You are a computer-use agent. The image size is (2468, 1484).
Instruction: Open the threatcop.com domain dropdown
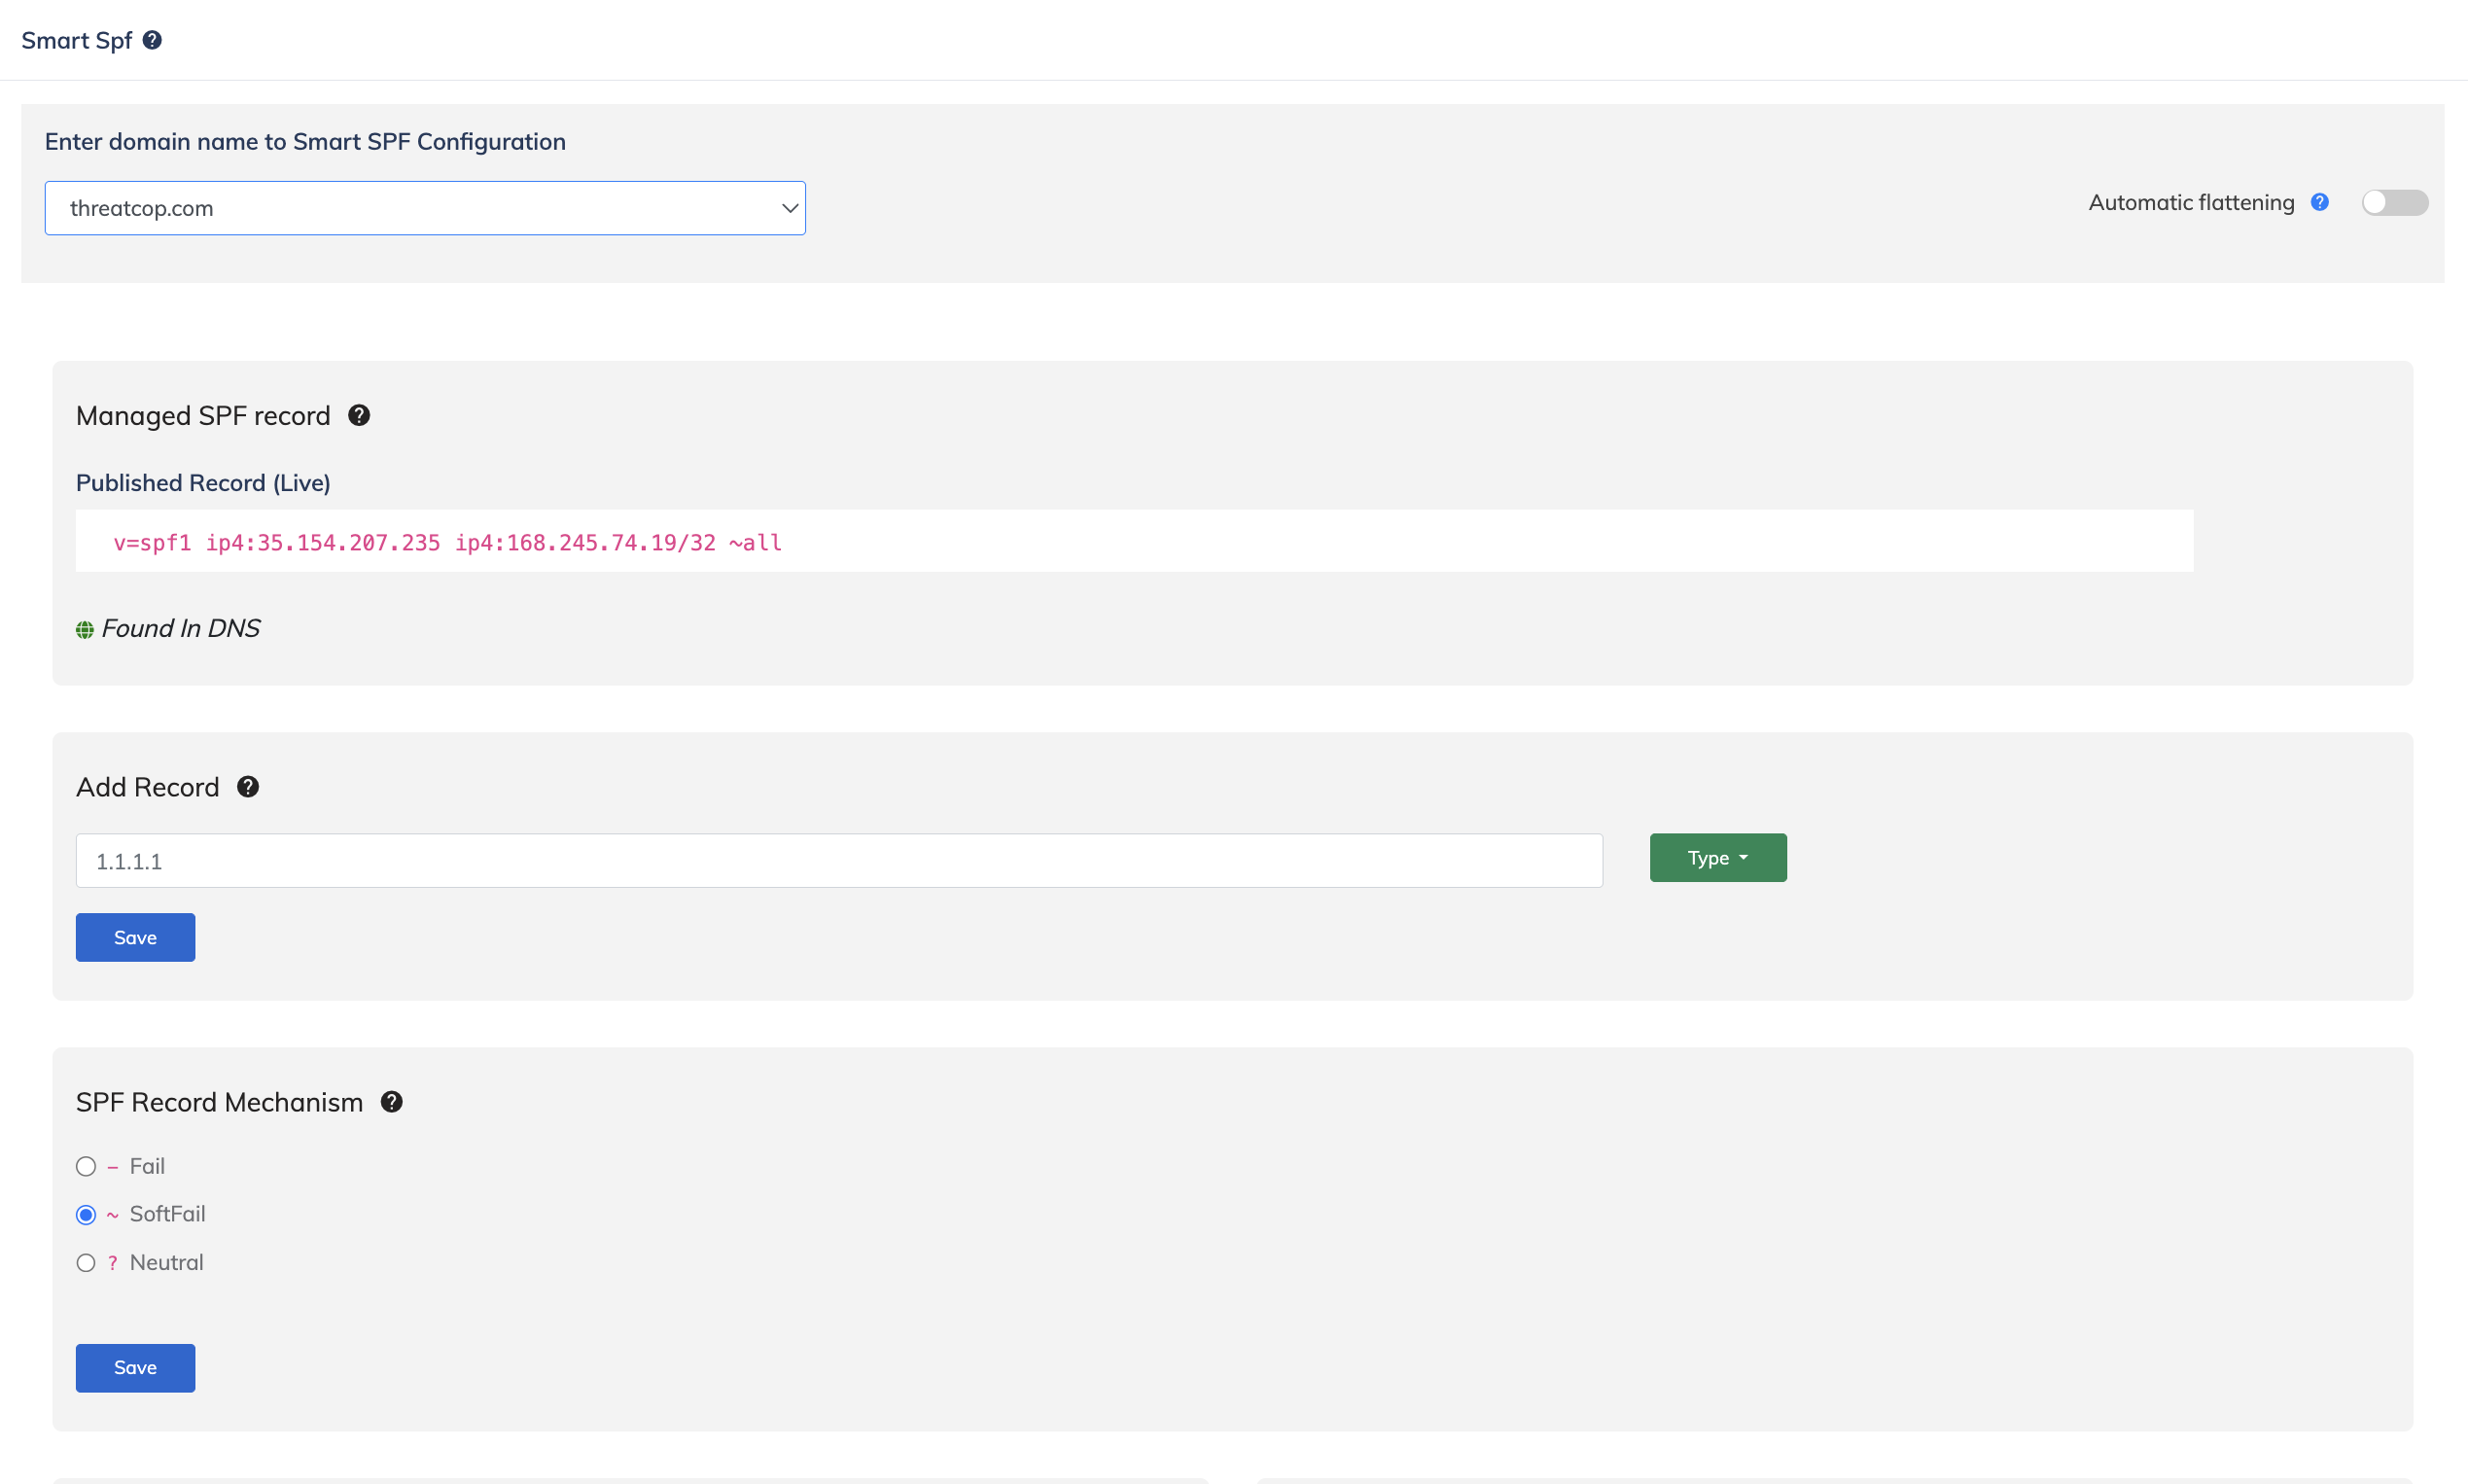pos(424,208)
